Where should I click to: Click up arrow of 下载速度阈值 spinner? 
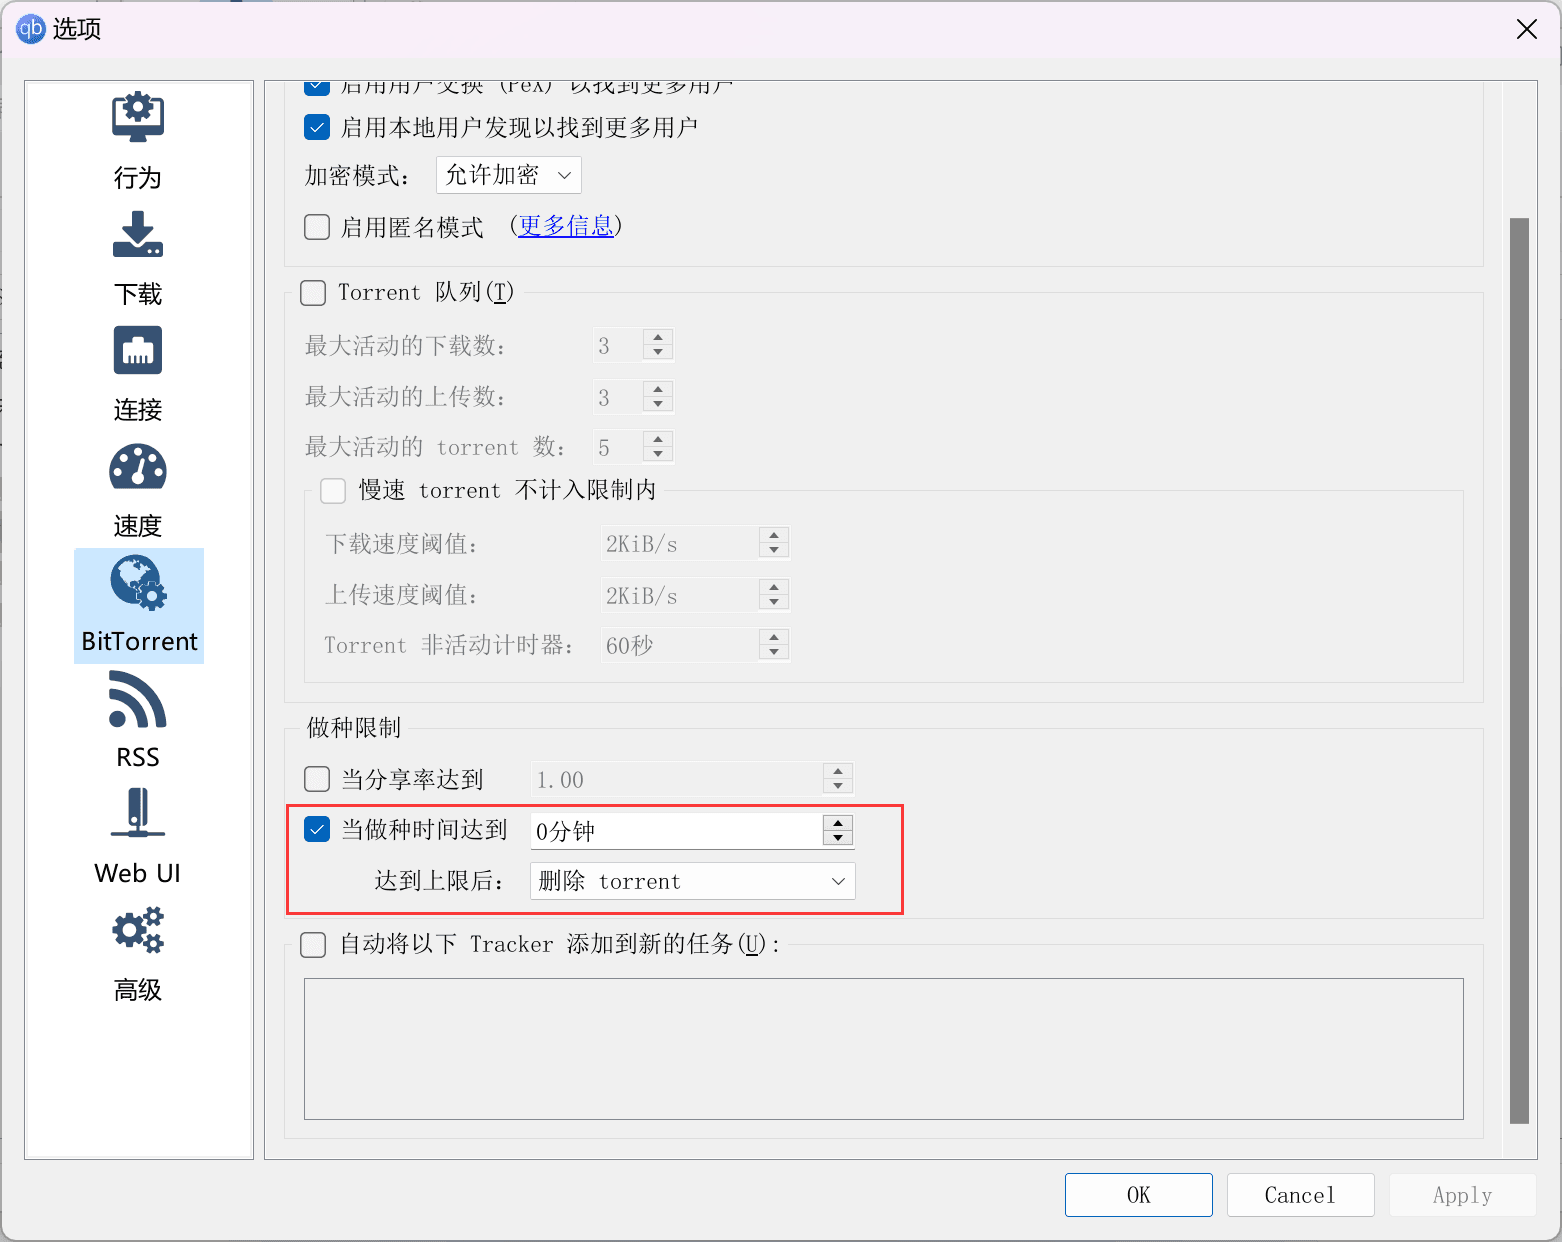click(774, 536)
